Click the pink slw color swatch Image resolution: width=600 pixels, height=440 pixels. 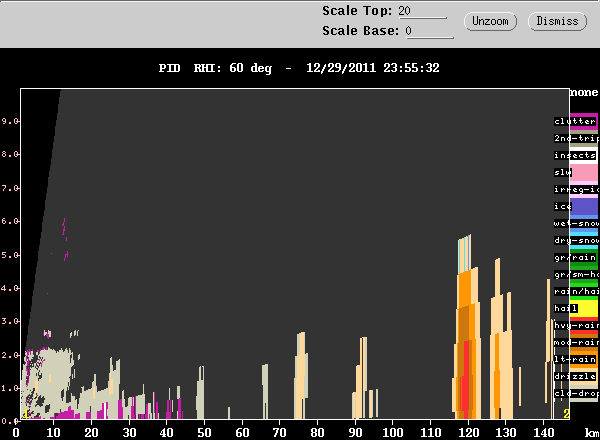pyautogui.click(x=585, y=172)
